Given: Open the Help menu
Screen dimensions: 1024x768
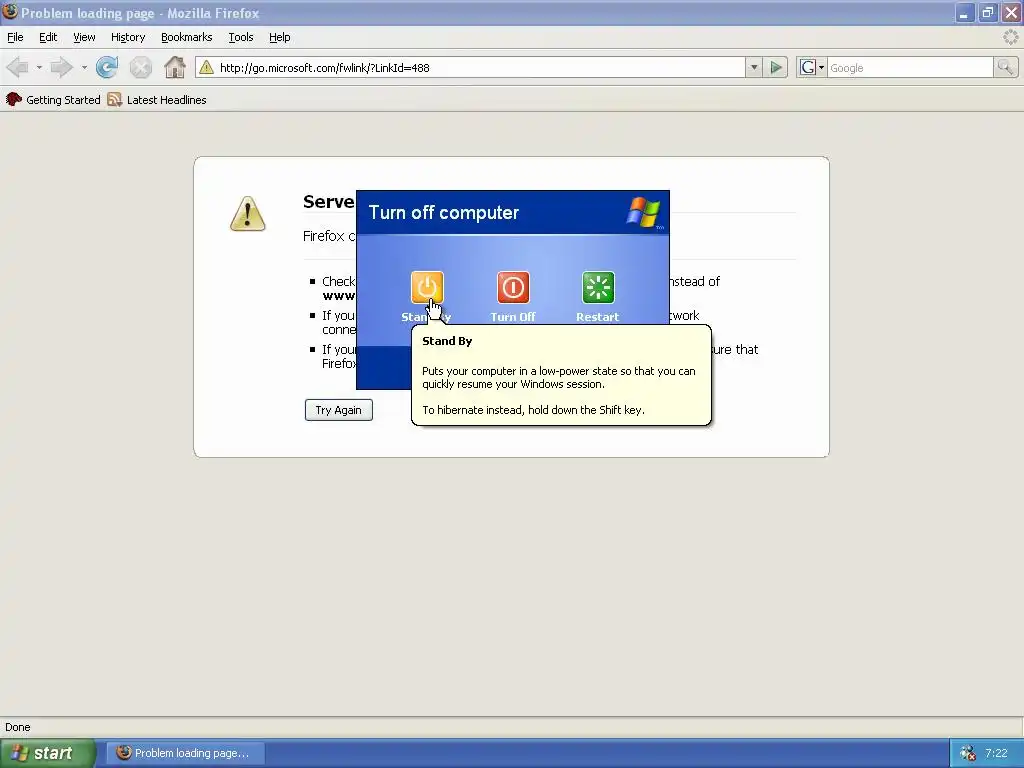Looking at the screenshot, I should coord(280,37).
